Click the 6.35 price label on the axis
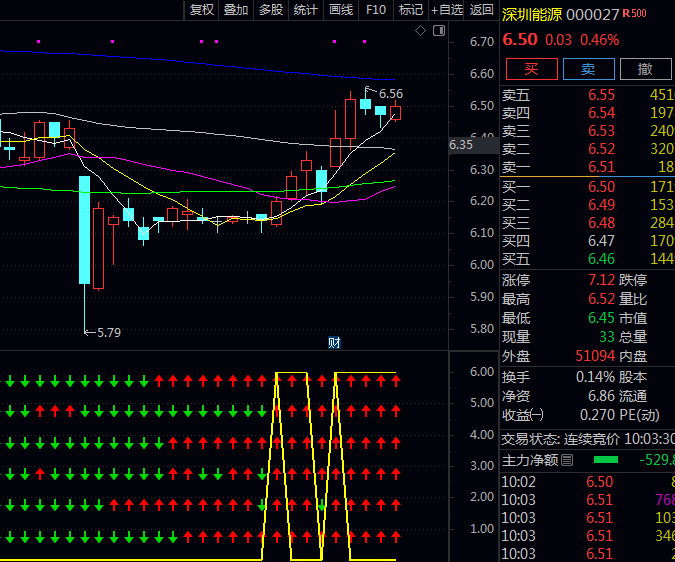The height and width of the screenshot is (562, 675). coord(461,145)
